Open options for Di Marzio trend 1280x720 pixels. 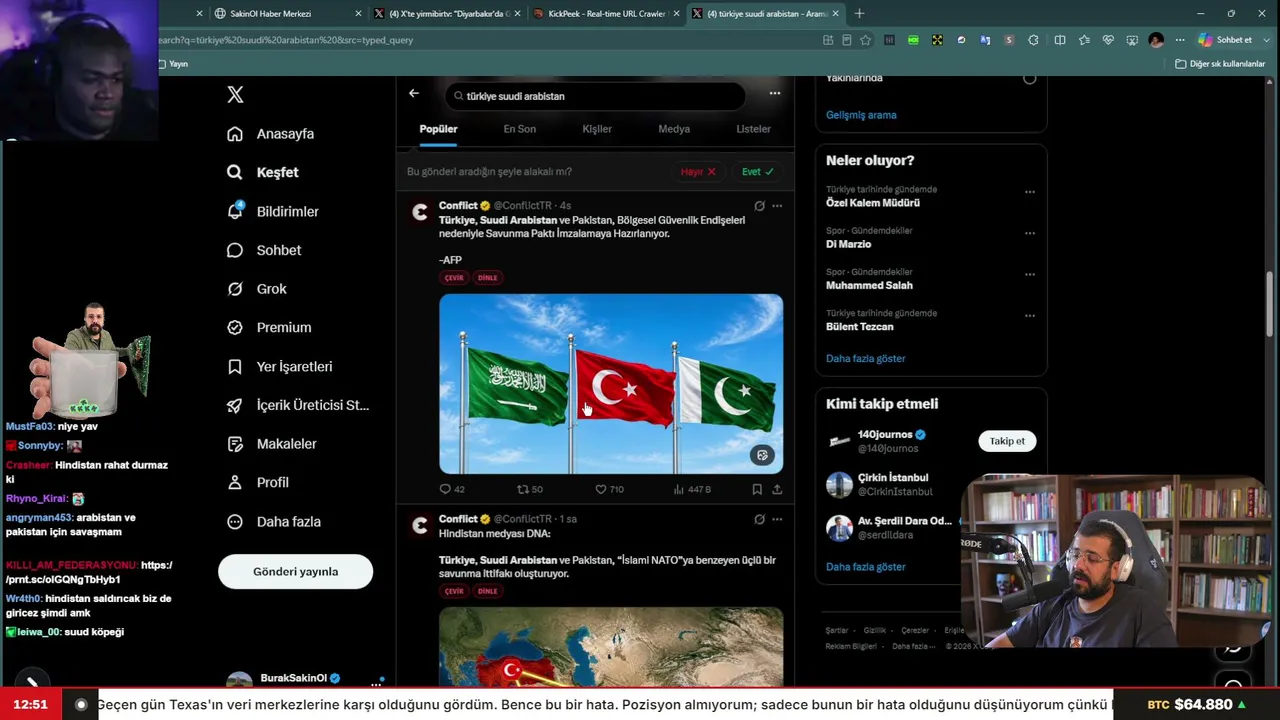coord(1030,234)
